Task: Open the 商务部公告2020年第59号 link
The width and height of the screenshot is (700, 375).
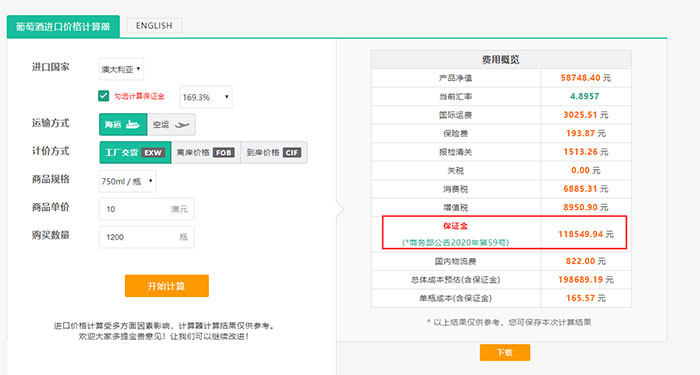Action: [x=455, y=242]
